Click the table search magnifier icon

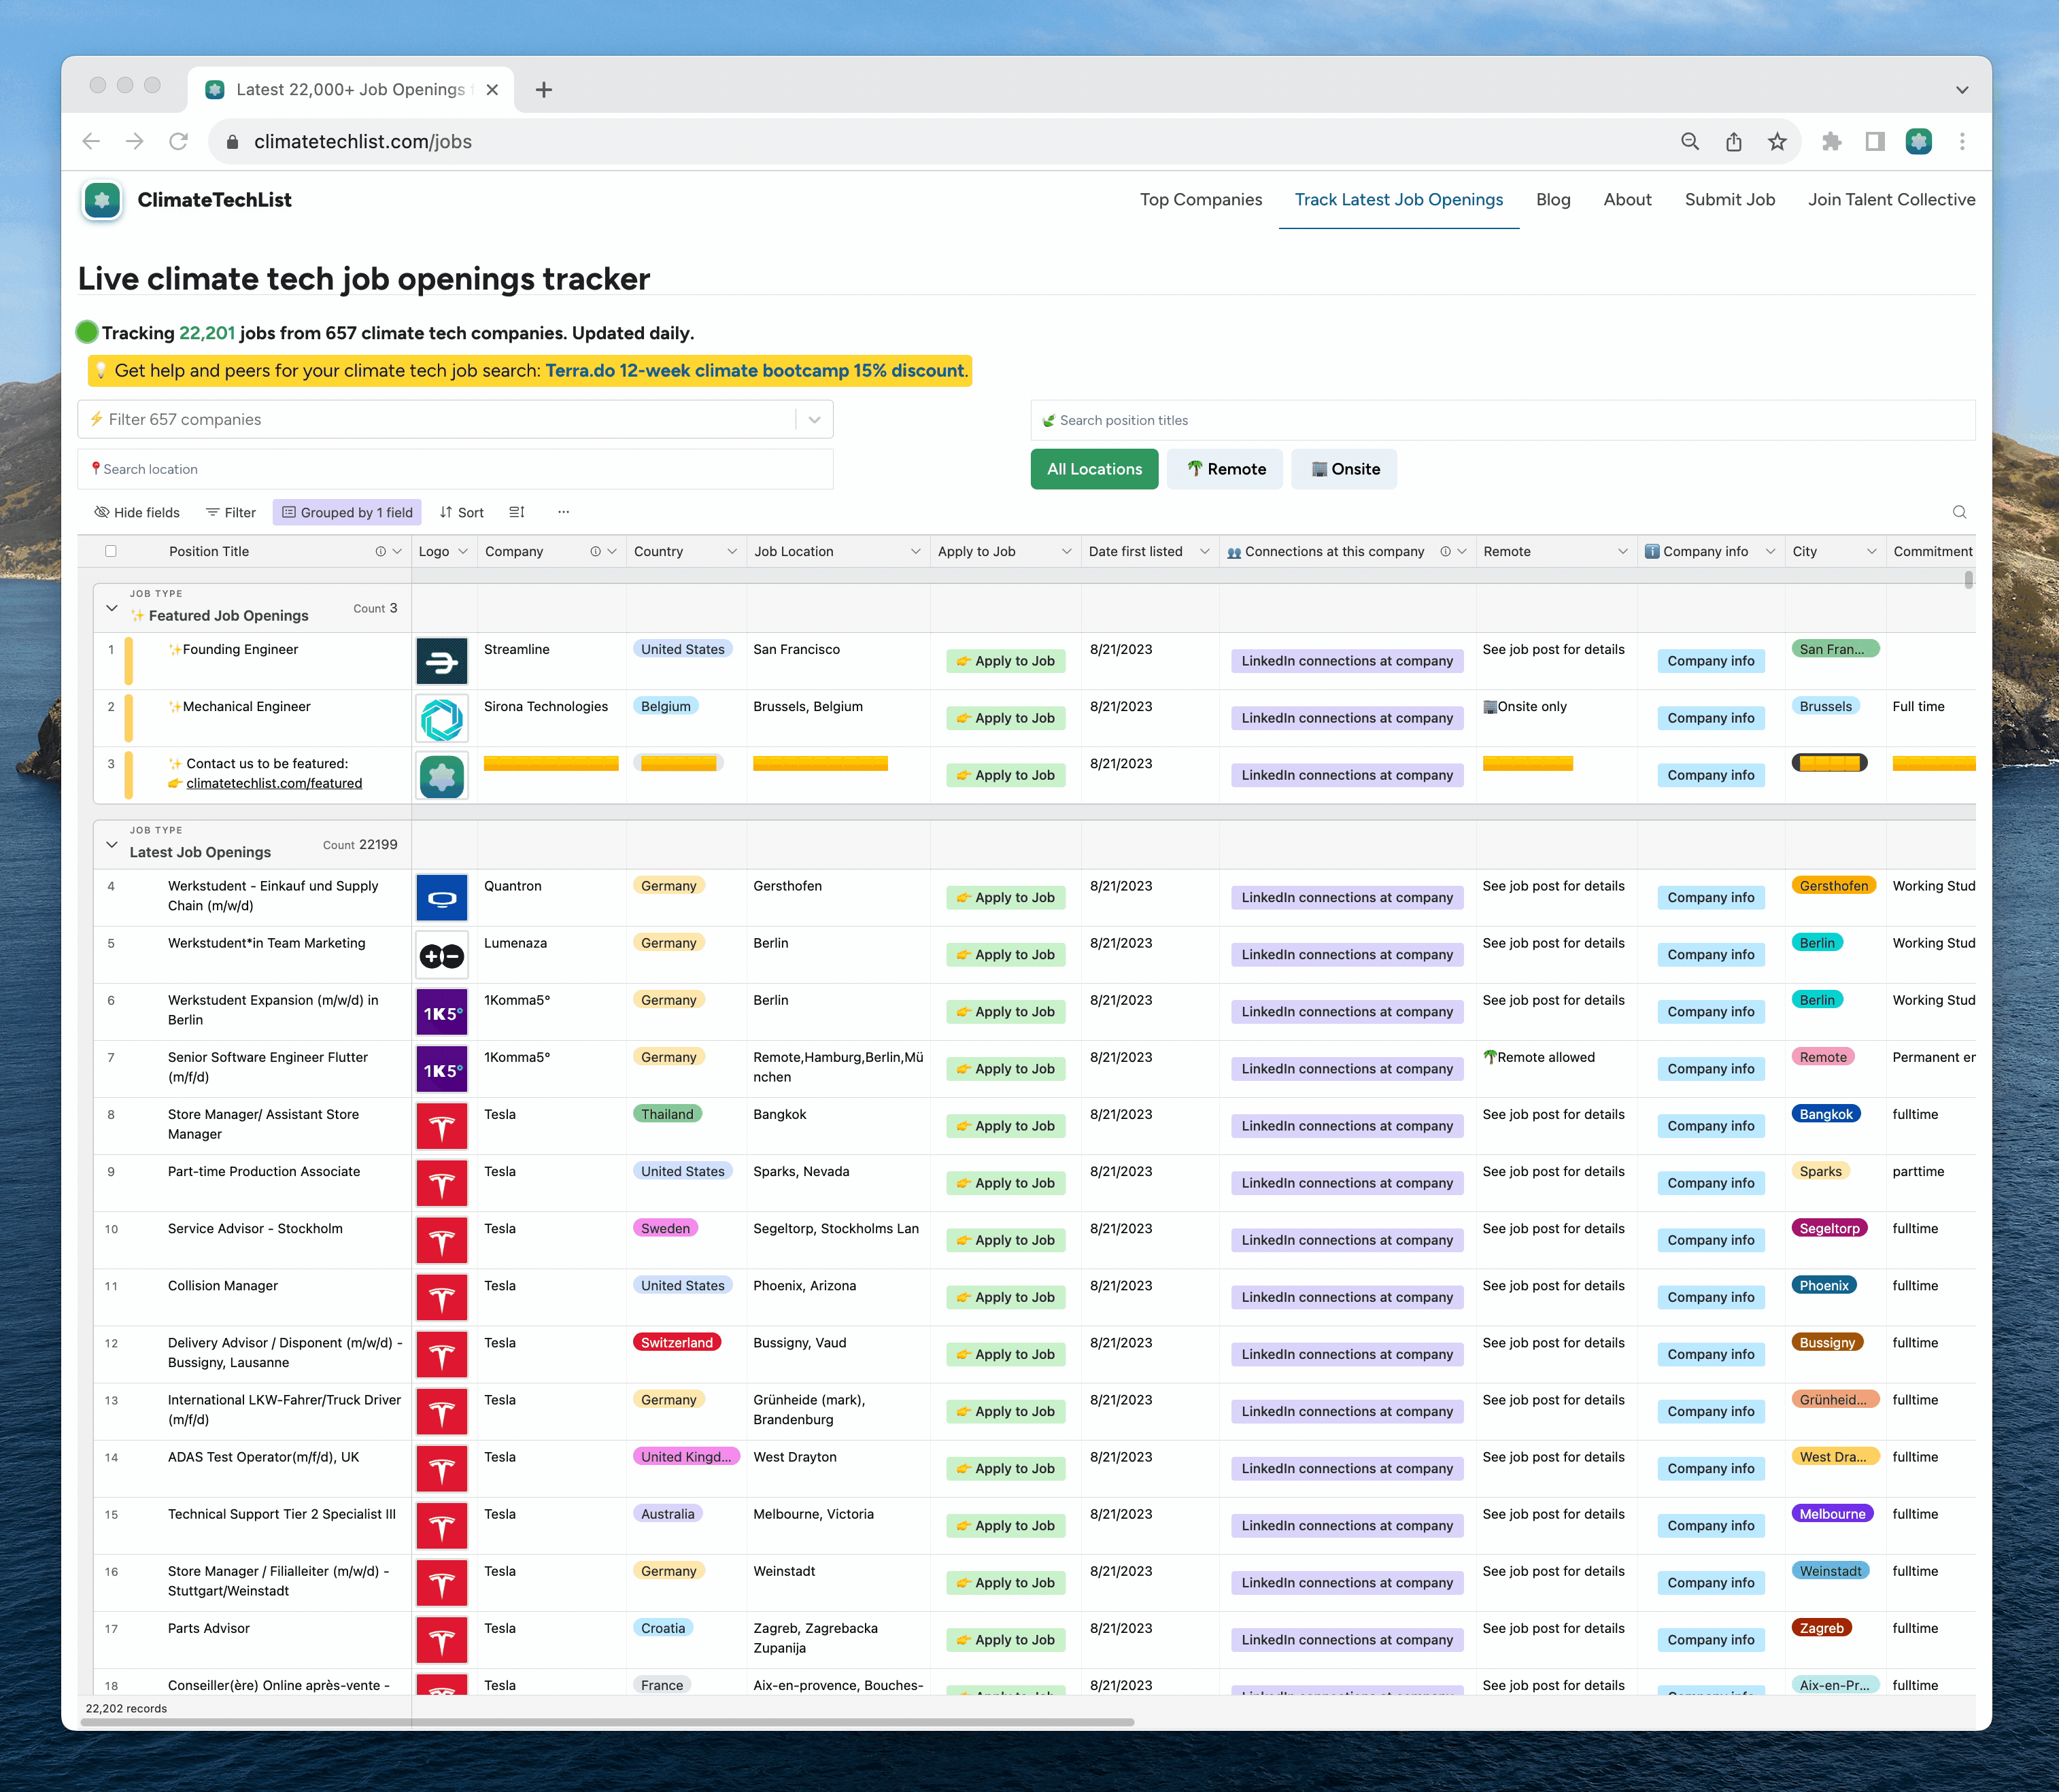coord(1959,512)
